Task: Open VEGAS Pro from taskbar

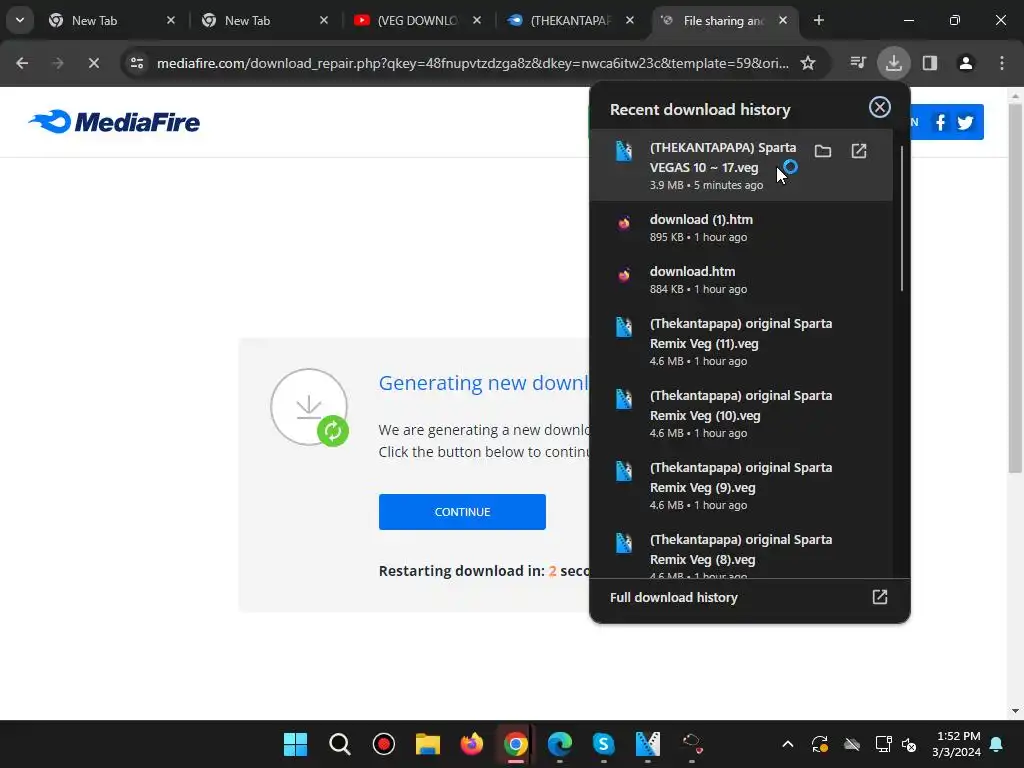Action: pos(647,744)
